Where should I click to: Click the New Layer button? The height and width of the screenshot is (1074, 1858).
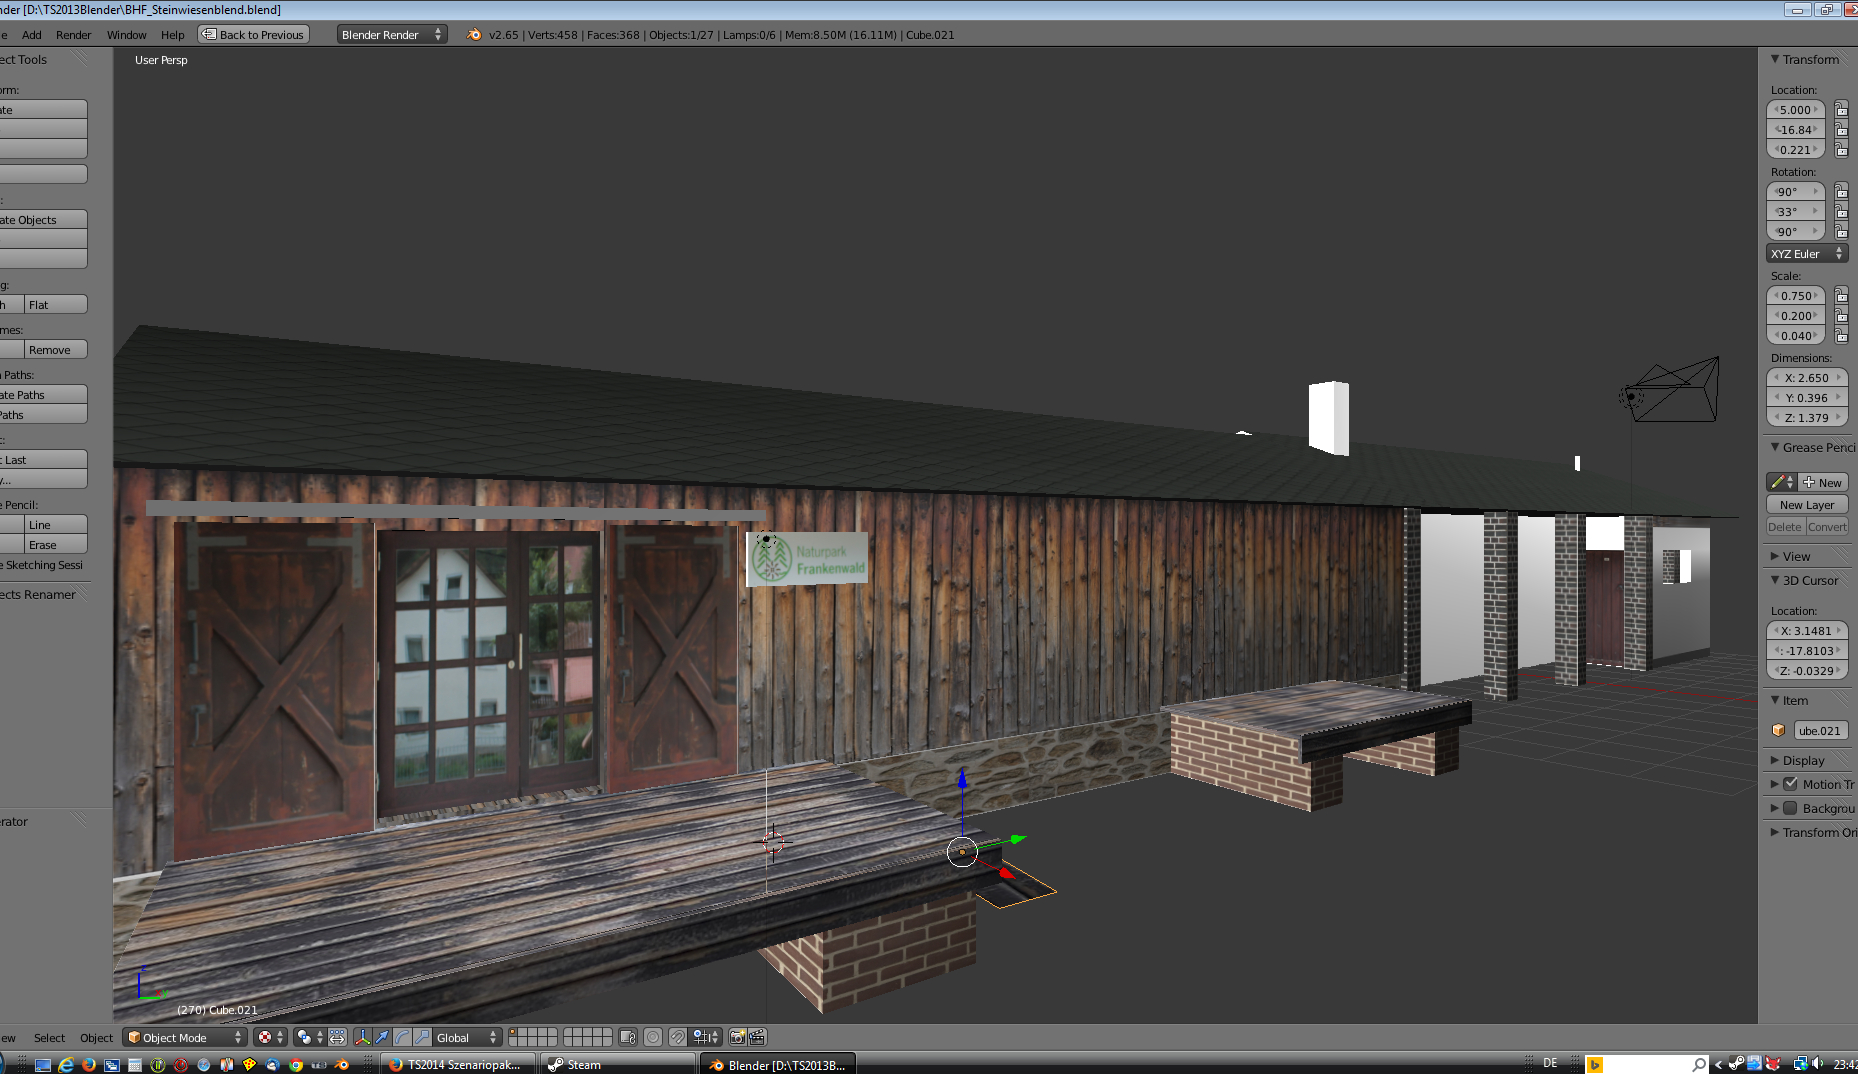[x=1806, y=505]
